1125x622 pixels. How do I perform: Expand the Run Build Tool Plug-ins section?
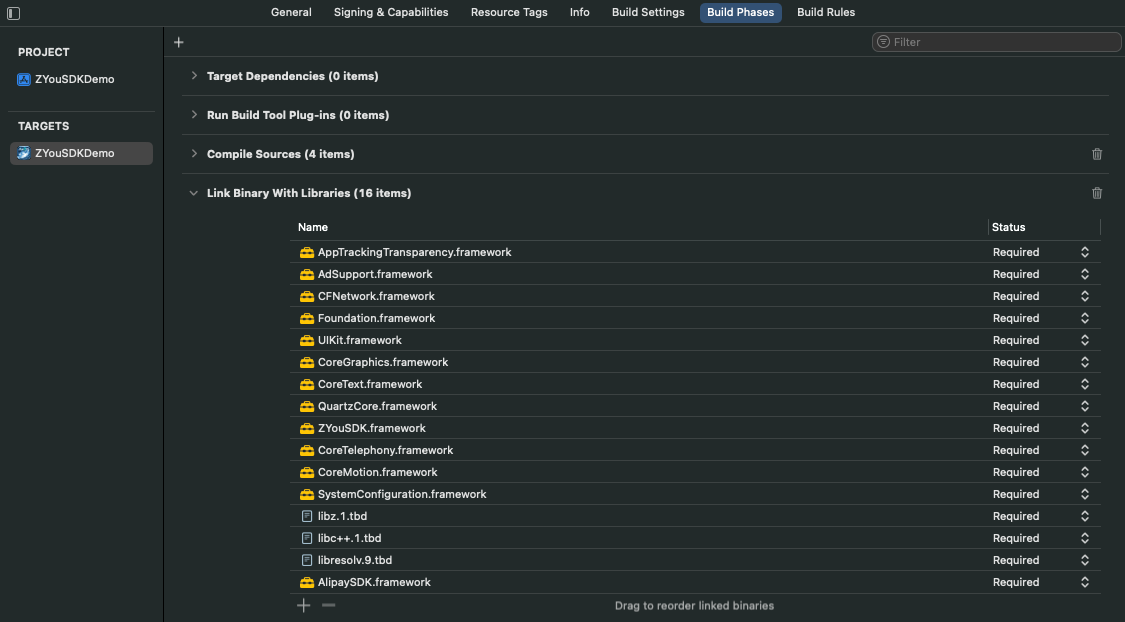[x=194, y=115]
